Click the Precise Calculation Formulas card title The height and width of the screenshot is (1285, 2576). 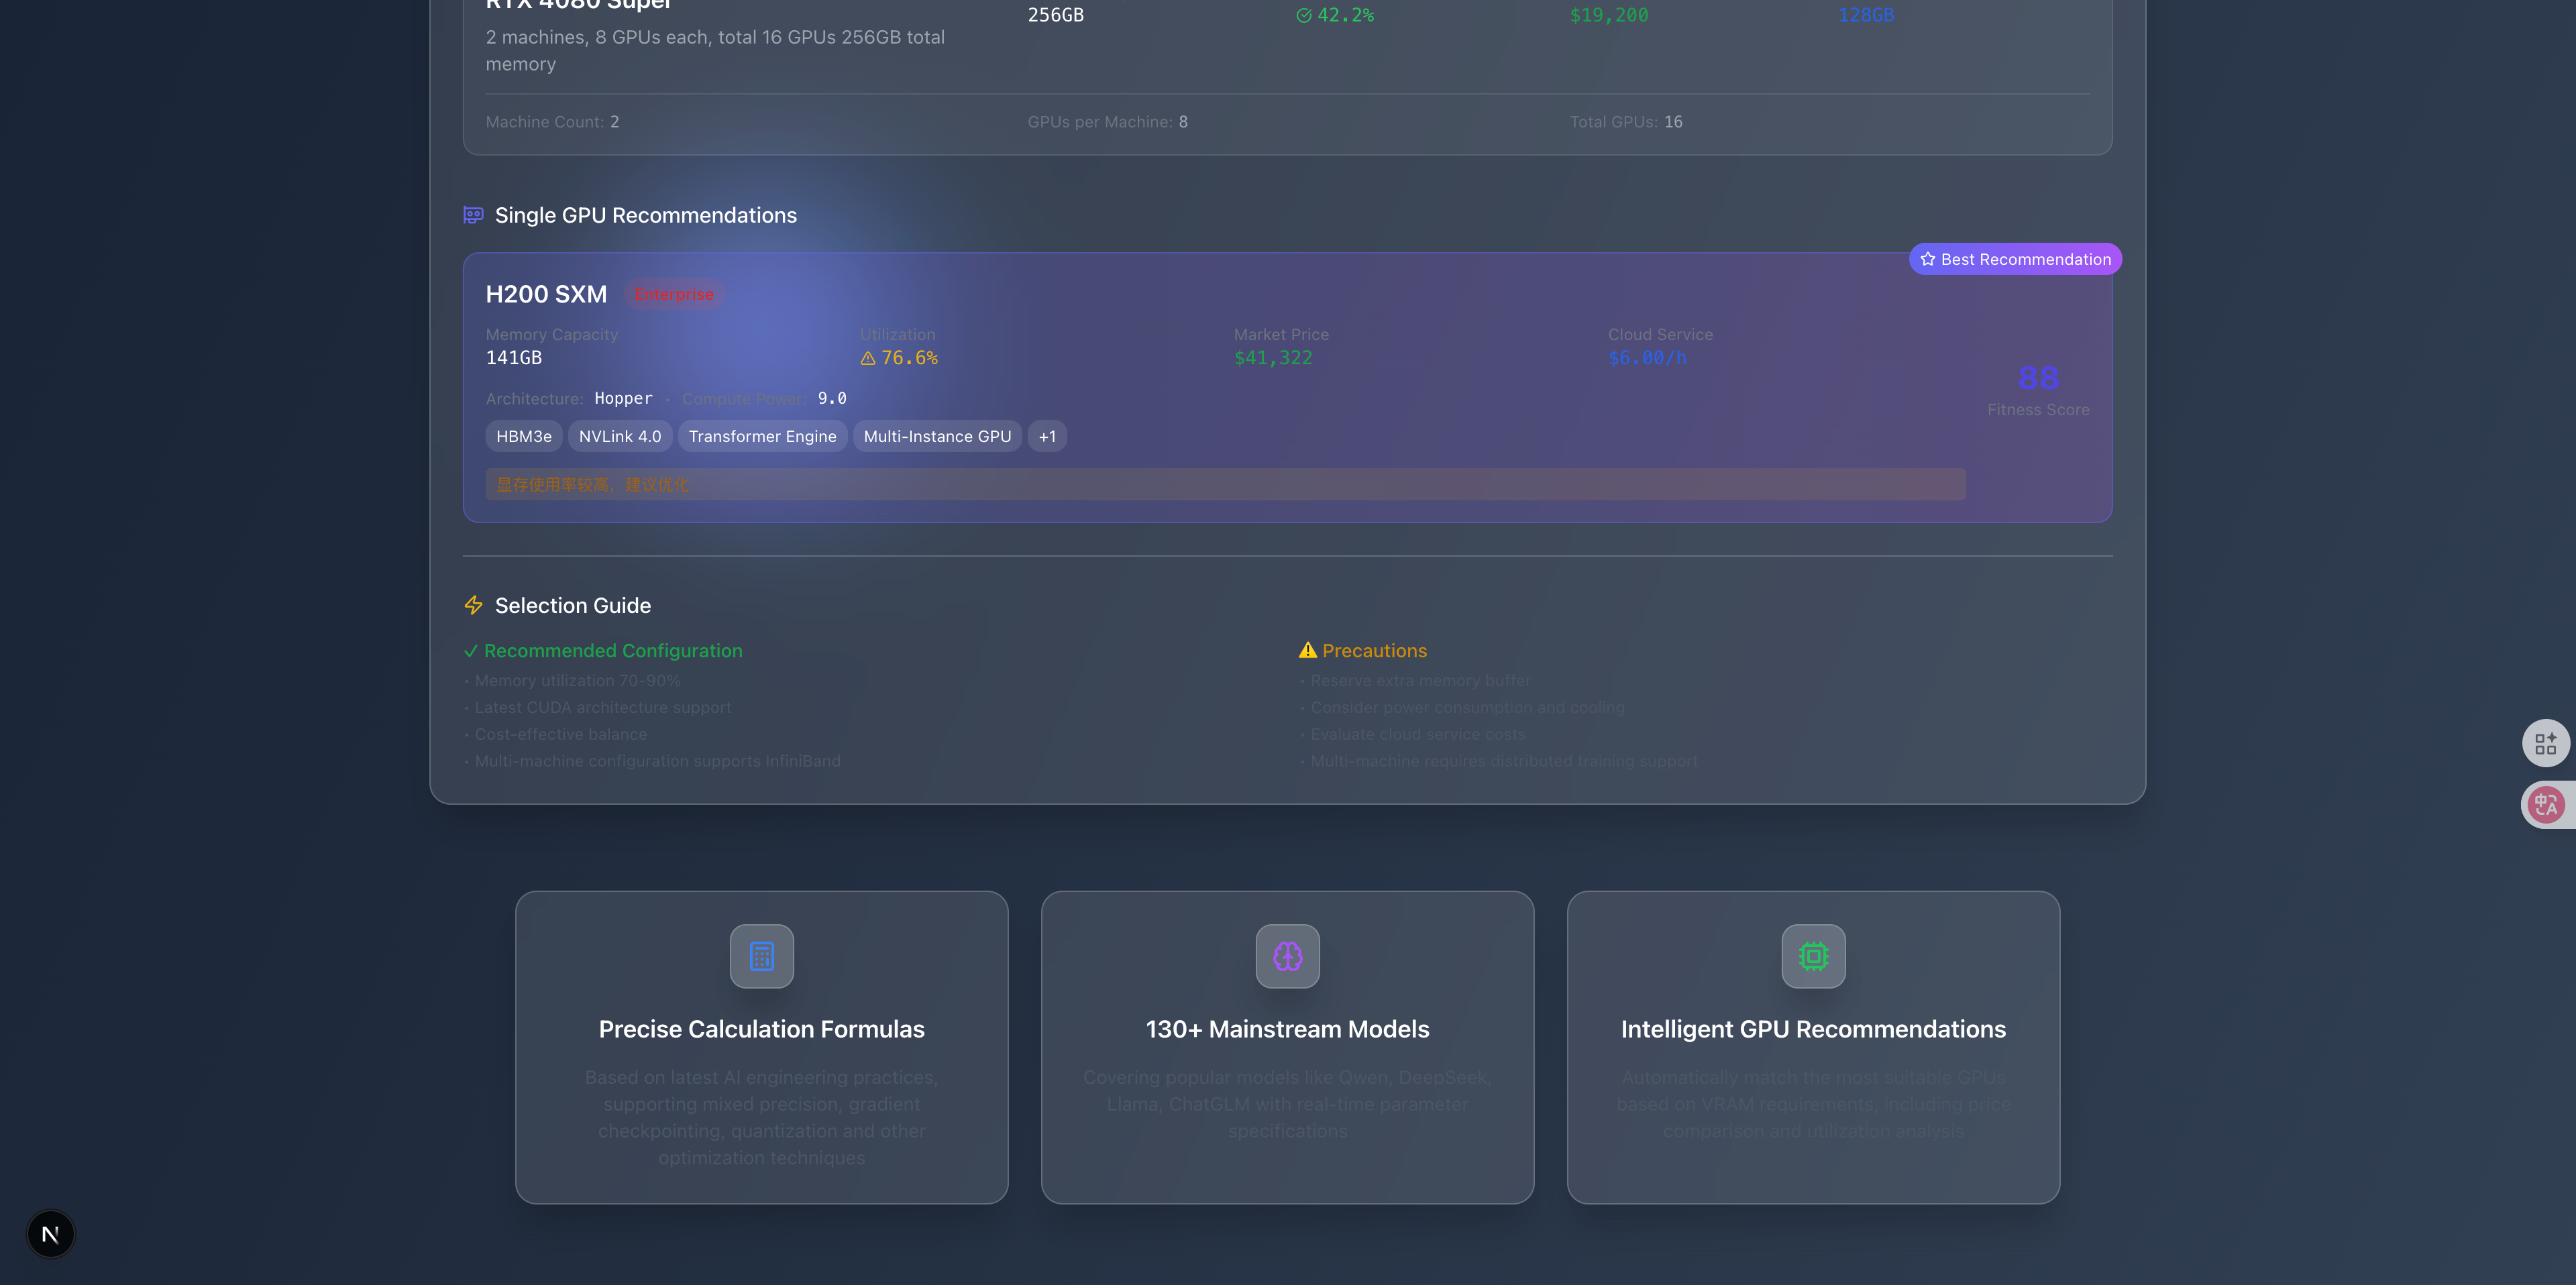[761, 1029]
